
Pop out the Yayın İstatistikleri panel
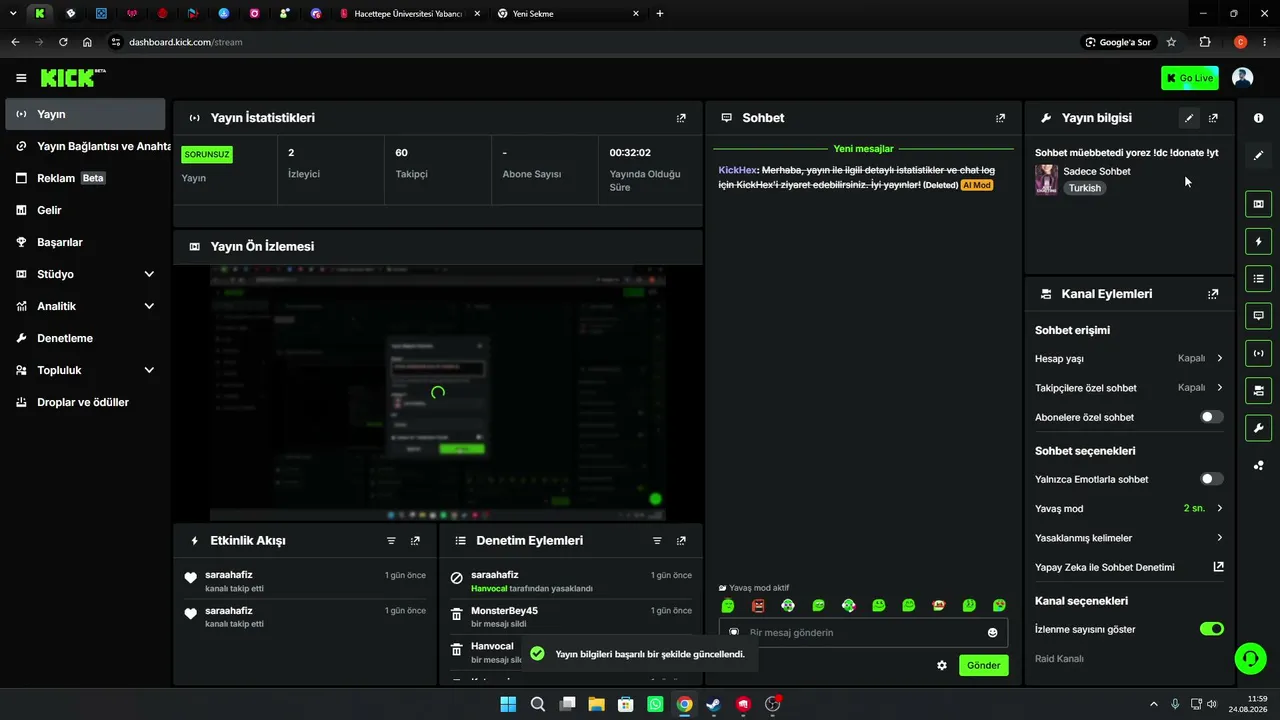(681, 118)
